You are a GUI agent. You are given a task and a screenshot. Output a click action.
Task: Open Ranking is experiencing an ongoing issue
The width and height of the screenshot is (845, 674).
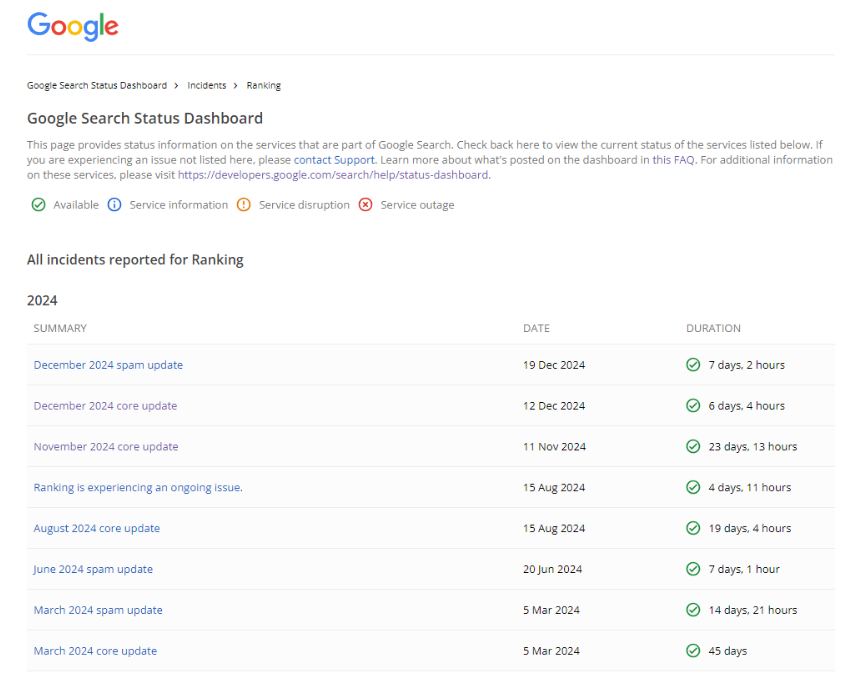tap(138, 488)
